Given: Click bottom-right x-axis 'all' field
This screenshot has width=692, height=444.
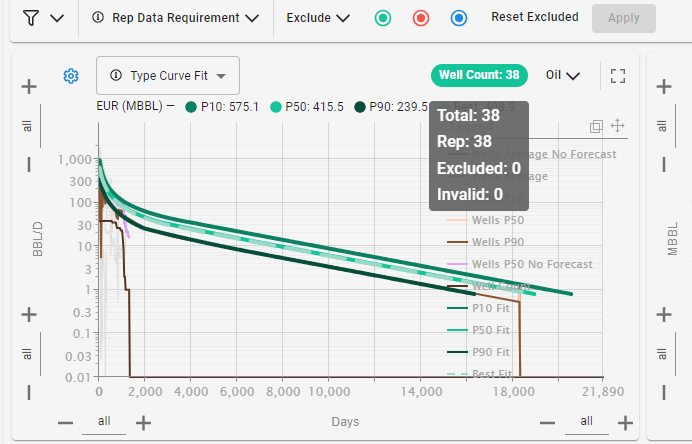Looking at the screenshot, I should tap(587, 421).
